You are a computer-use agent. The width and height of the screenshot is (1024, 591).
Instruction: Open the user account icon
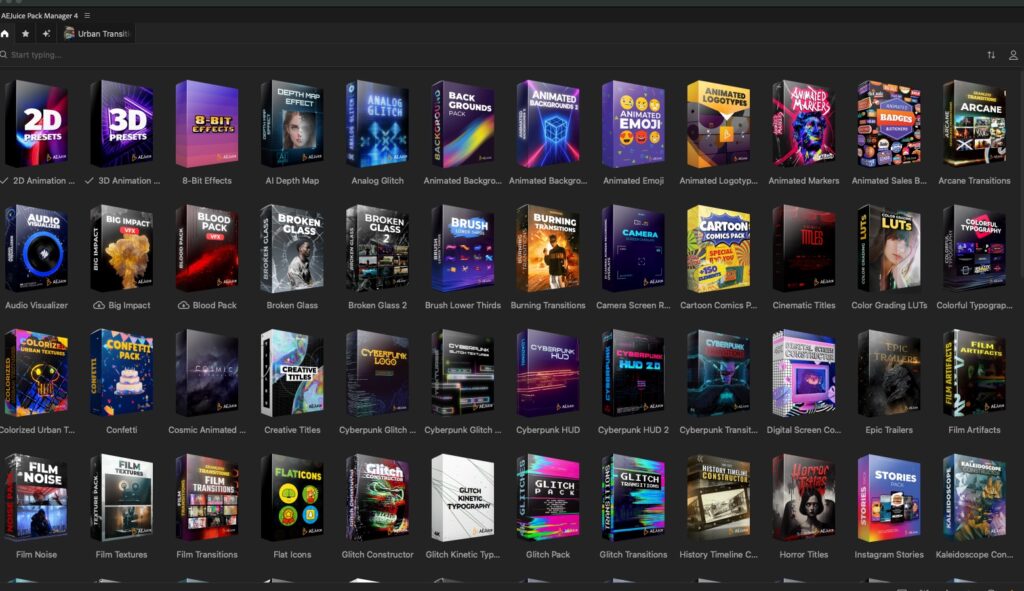click(x=1013, y=55)
